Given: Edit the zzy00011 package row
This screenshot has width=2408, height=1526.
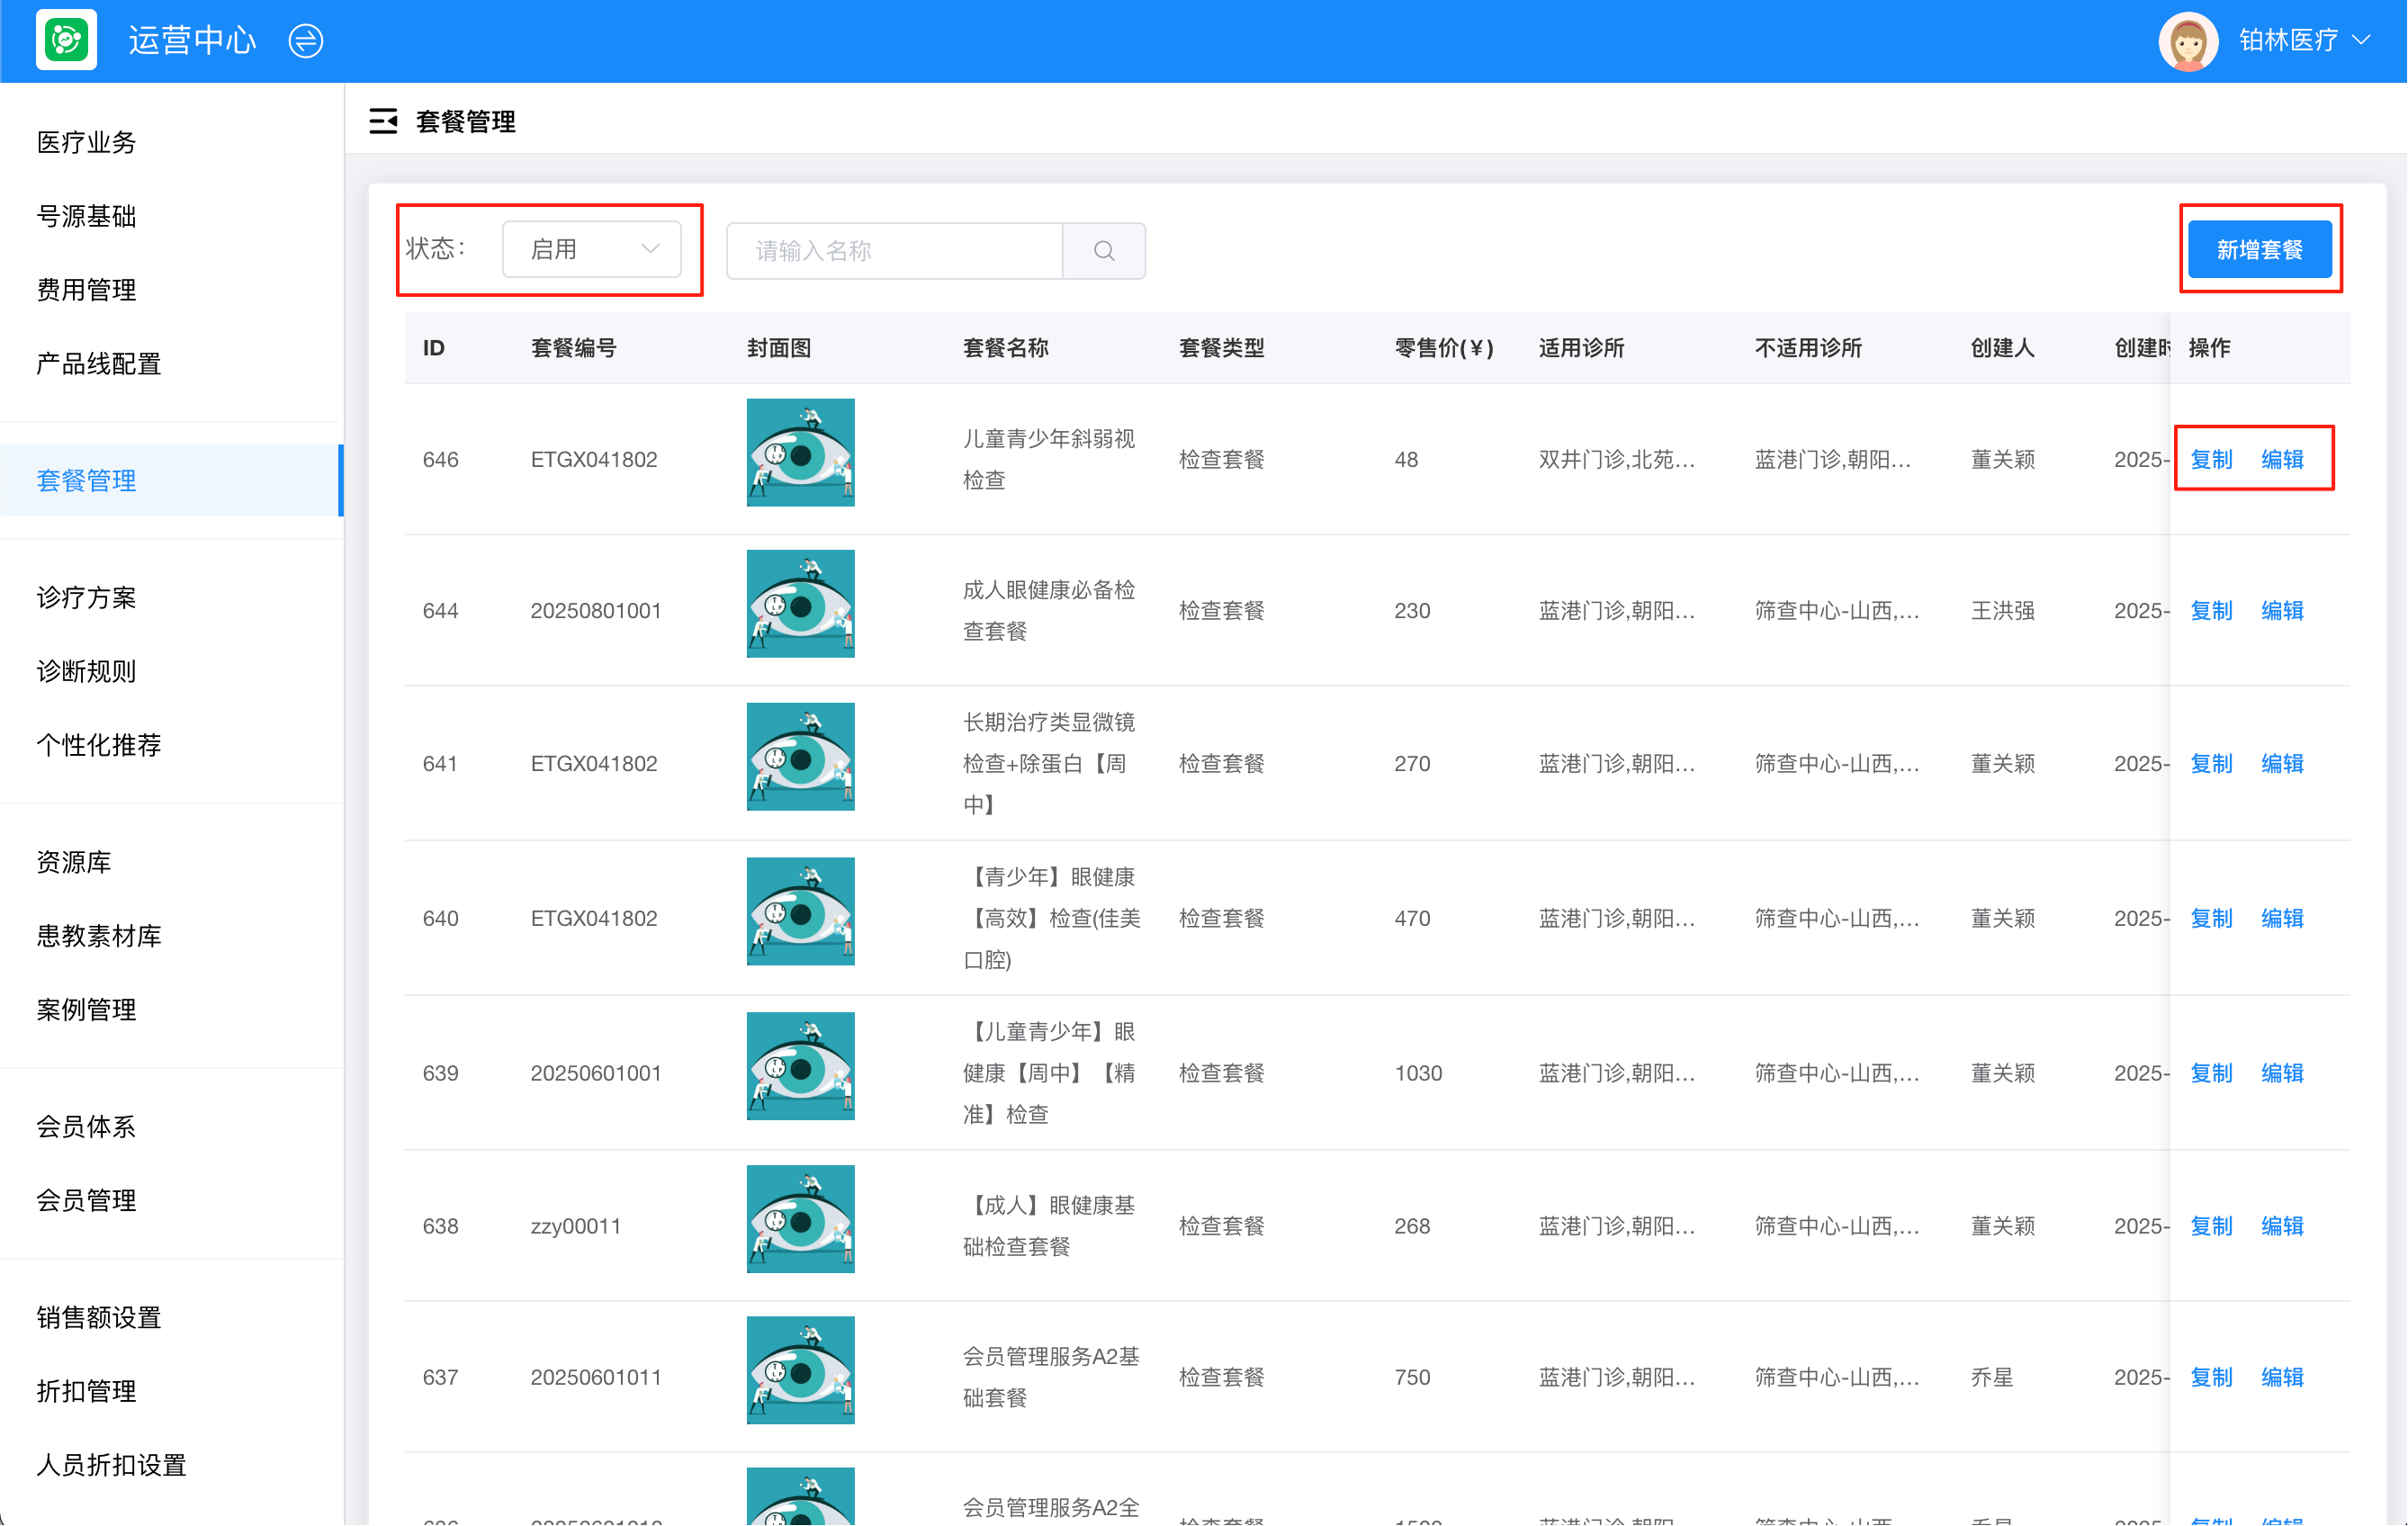Looking at the screenshot, I should coord(2282,1226).
